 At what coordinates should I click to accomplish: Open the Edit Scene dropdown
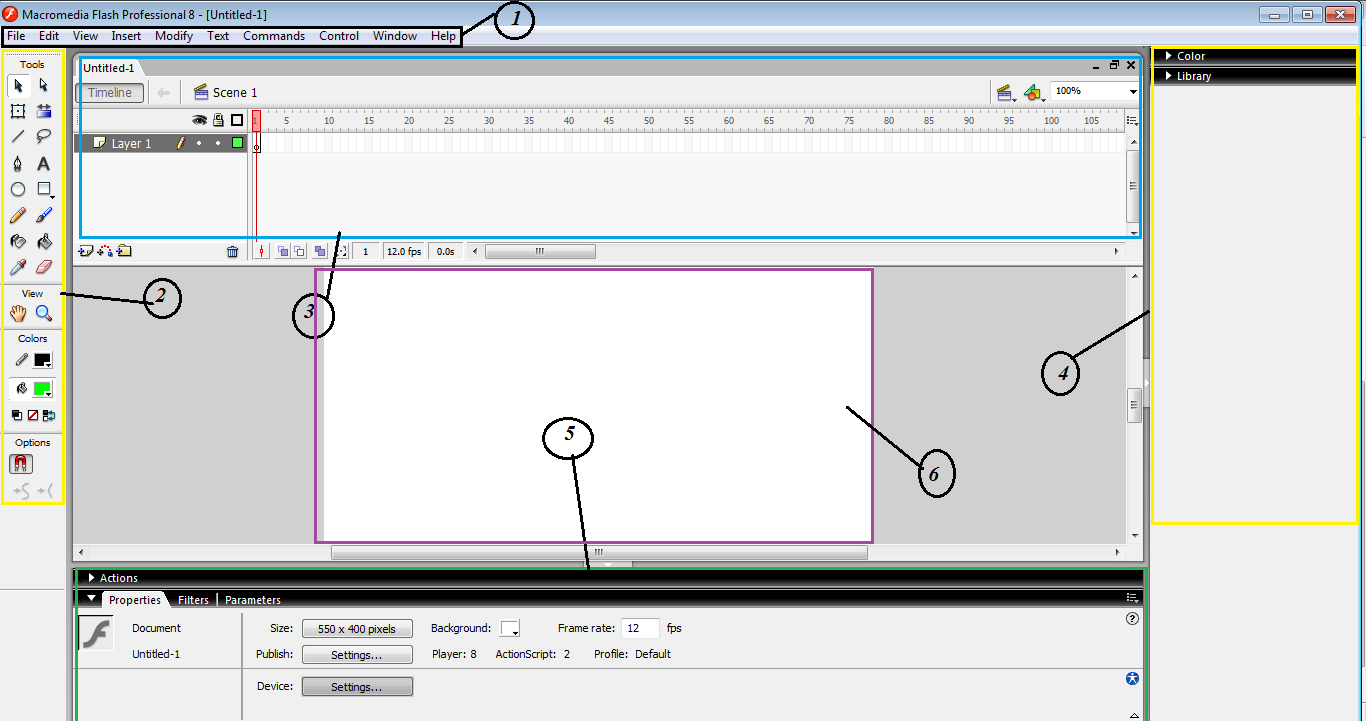[1007, 93]
